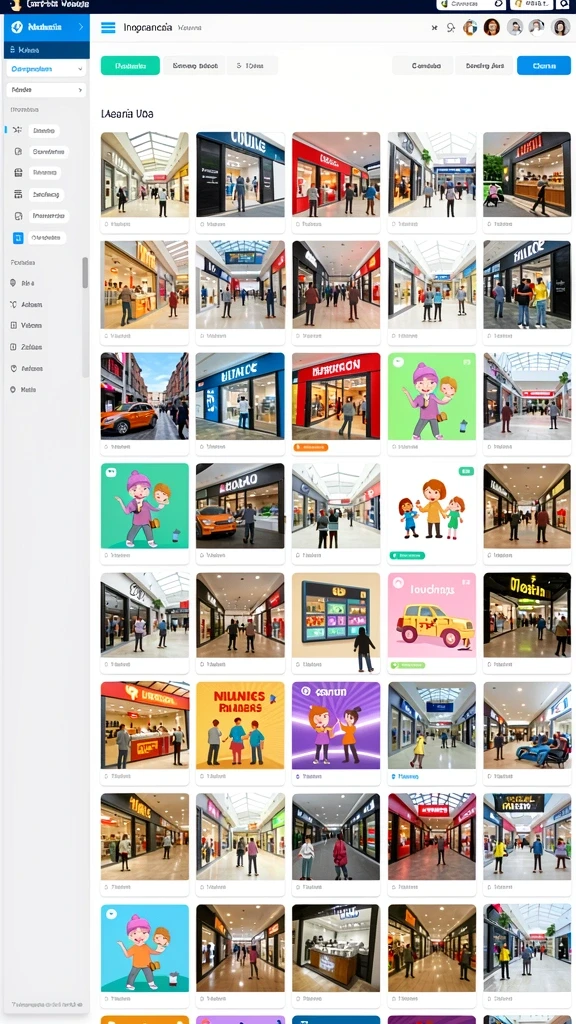Screen dimensions: 576x1024
Task: Click the first sidebar list item icon
Action: (18, 131)
